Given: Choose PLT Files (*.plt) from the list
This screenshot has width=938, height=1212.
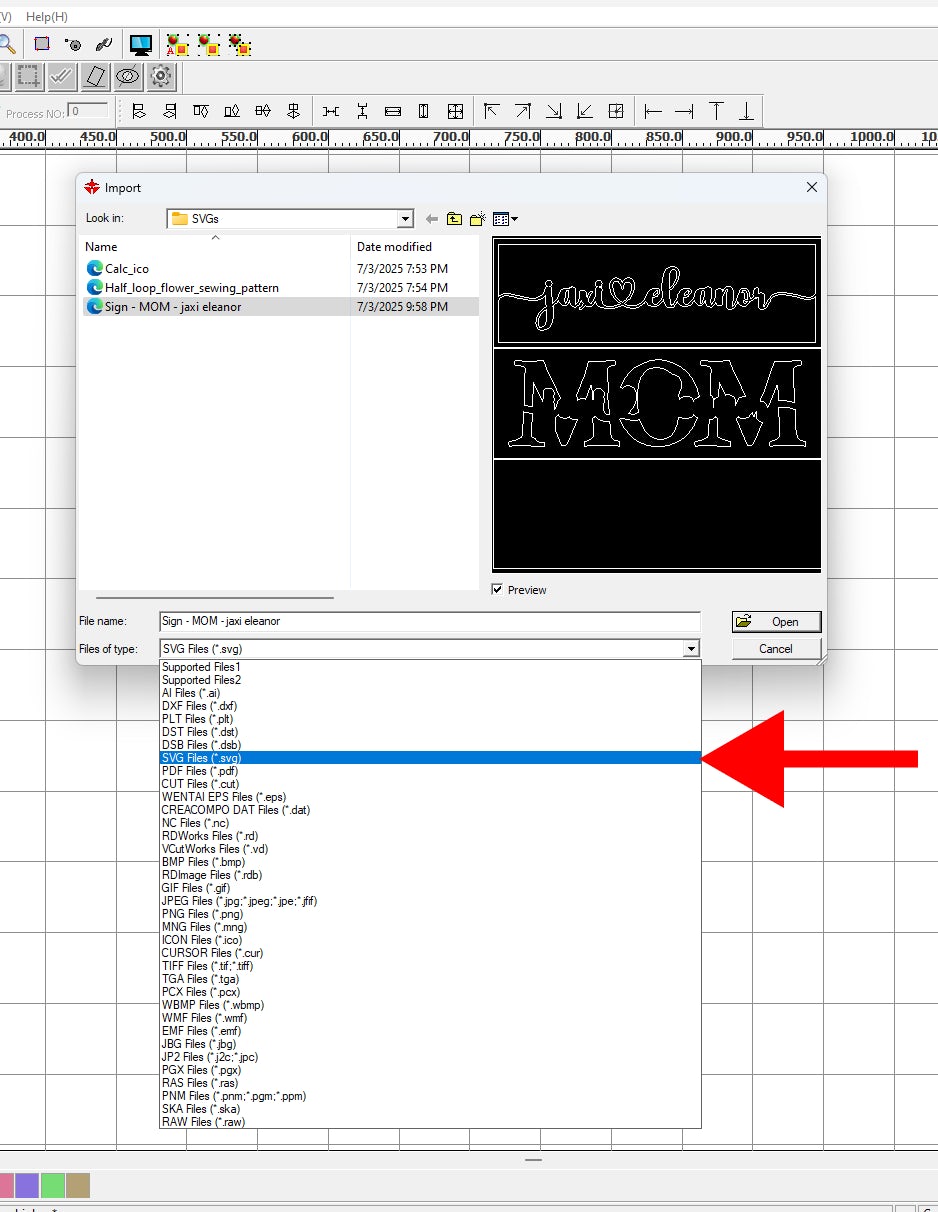Looking at the screenshot, I should (430, 719).
